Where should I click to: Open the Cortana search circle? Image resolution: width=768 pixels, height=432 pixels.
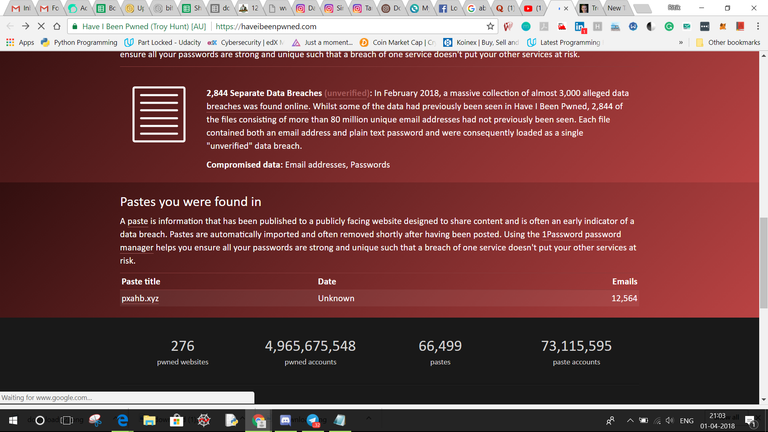point(40,420)
